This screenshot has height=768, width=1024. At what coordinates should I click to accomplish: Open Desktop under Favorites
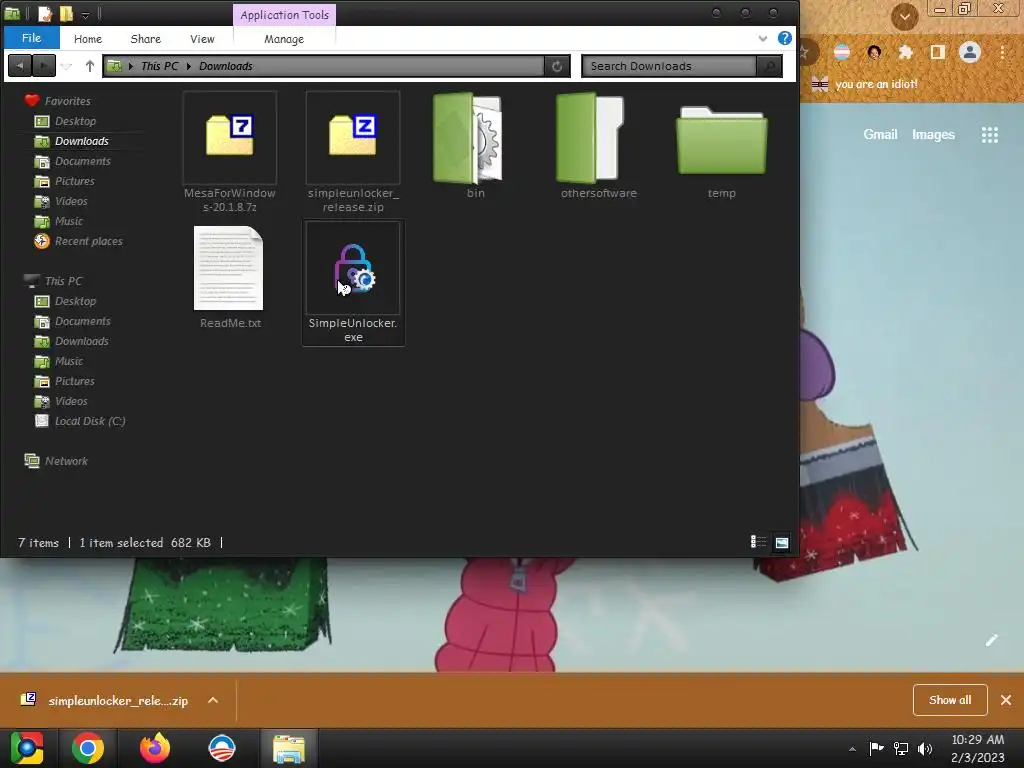tap(75, 121)
